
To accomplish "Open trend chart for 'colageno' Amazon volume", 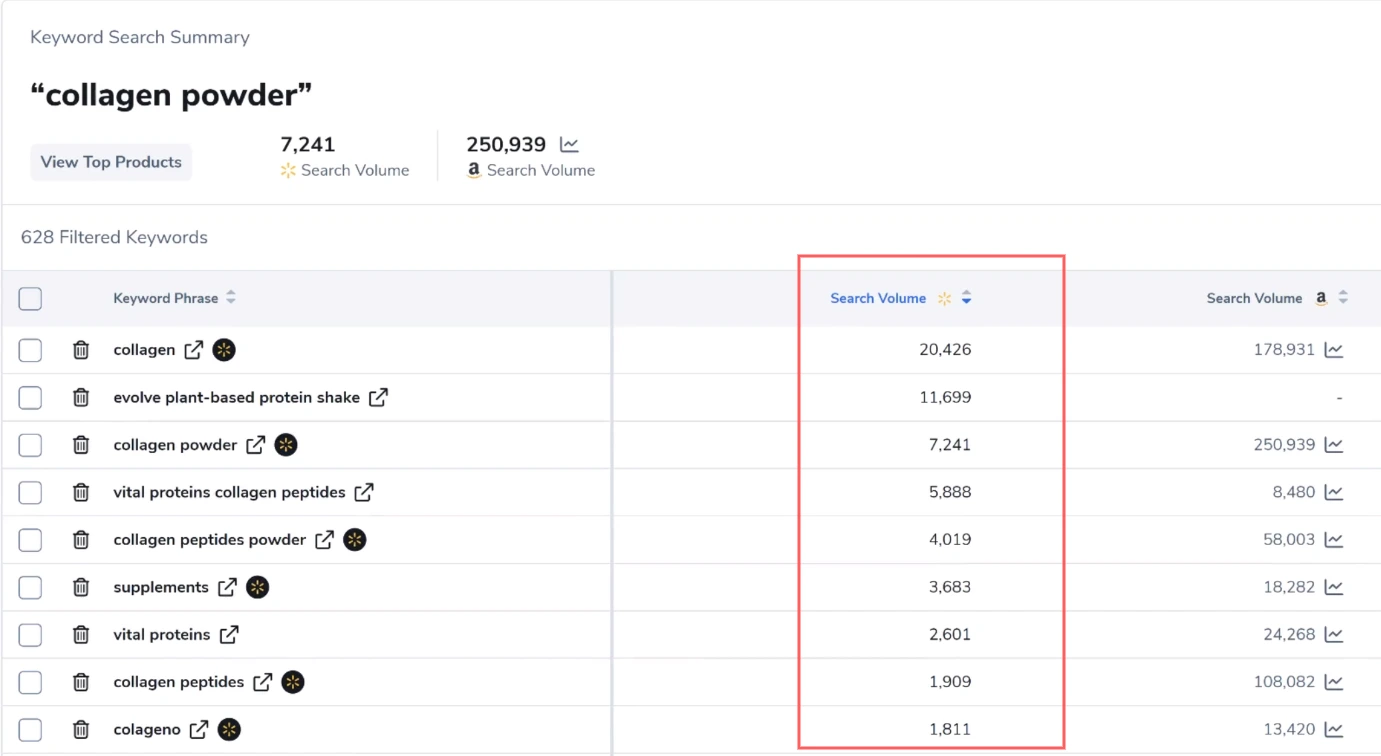I will pos(1333,729).
